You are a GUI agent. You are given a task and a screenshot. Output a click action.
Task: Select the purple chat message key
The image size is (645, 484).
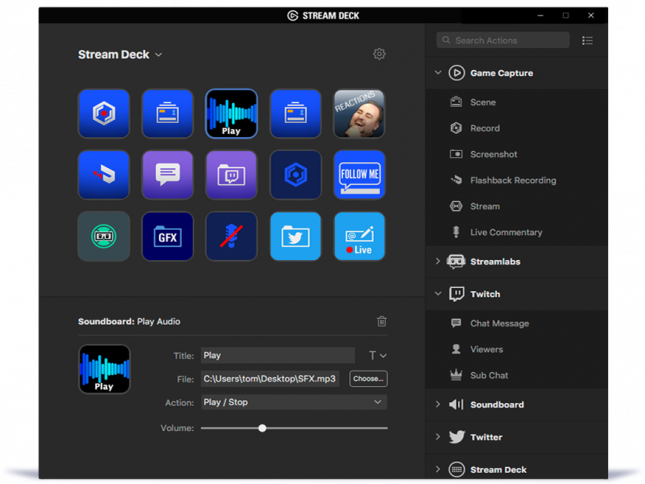click(167, 175)
